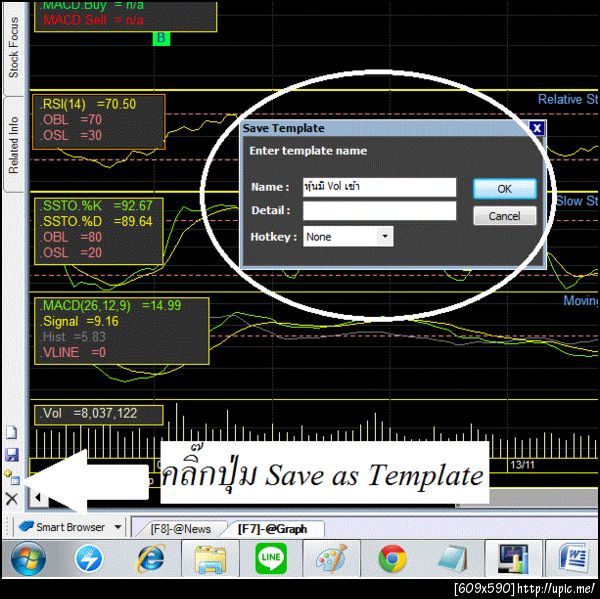Open the blue lightning app in taskbar

(89, 559)
